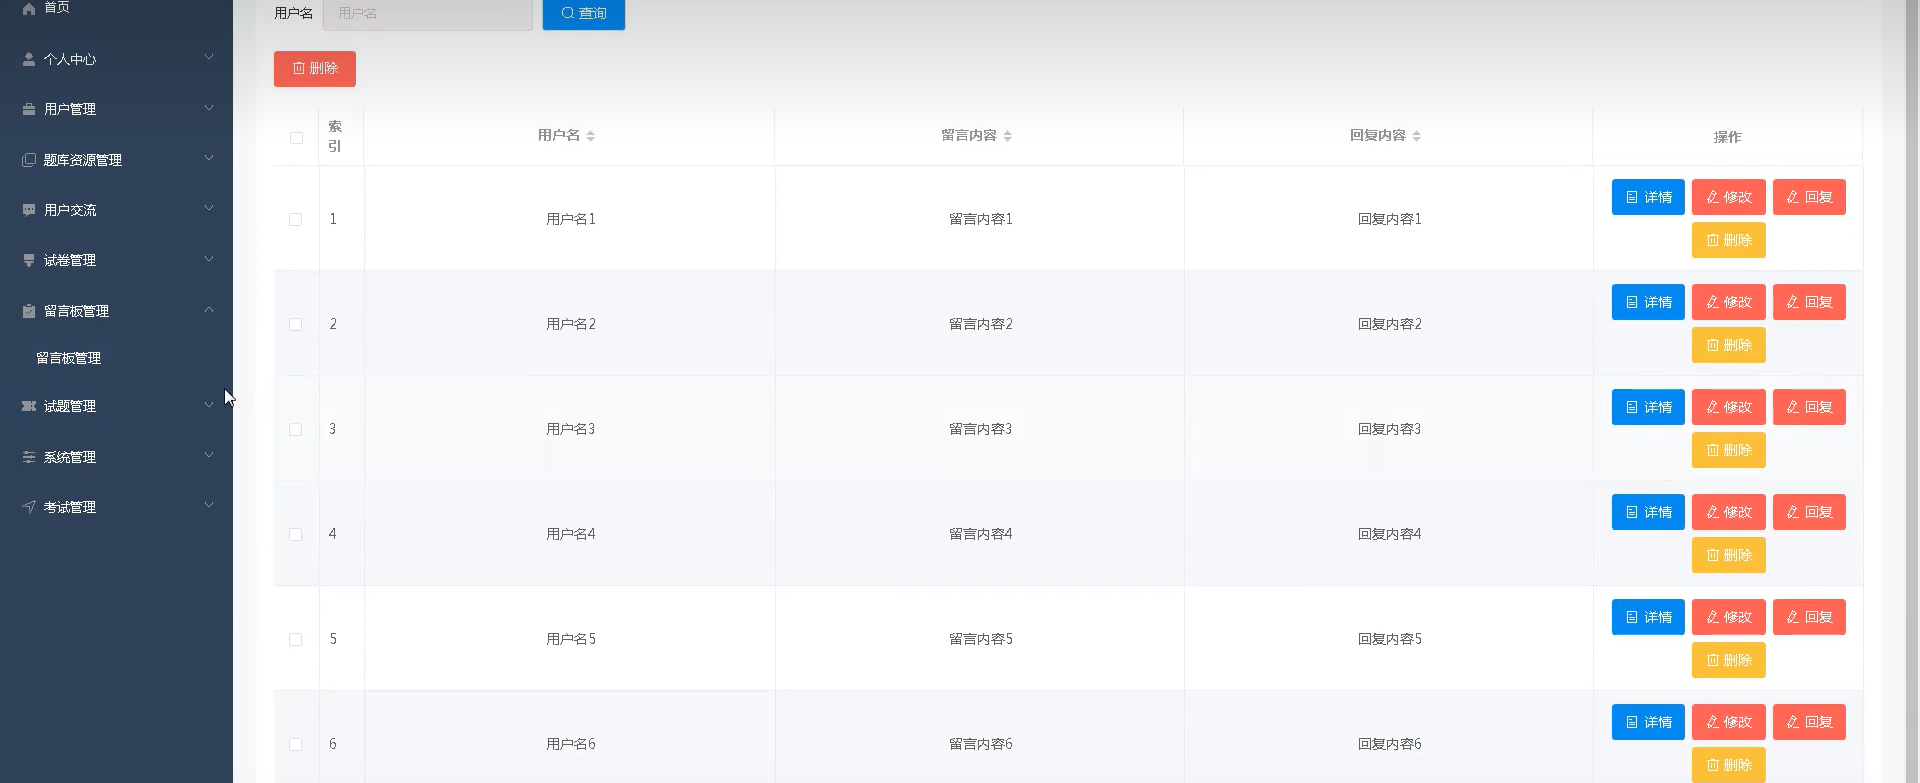1920x783 pixels.
Task: Select 用户管理 label in sidebar
Action: click(x=70, y=109)
